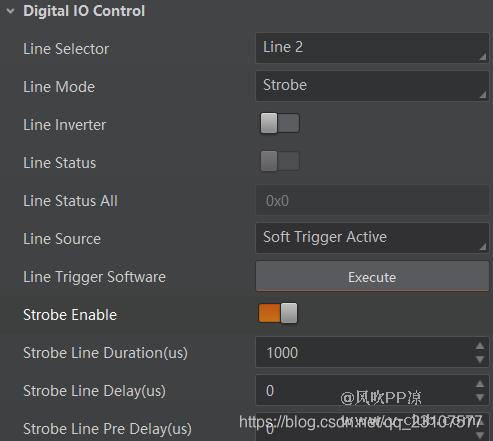Open the Line Selector dropdown

coord(372,48)
